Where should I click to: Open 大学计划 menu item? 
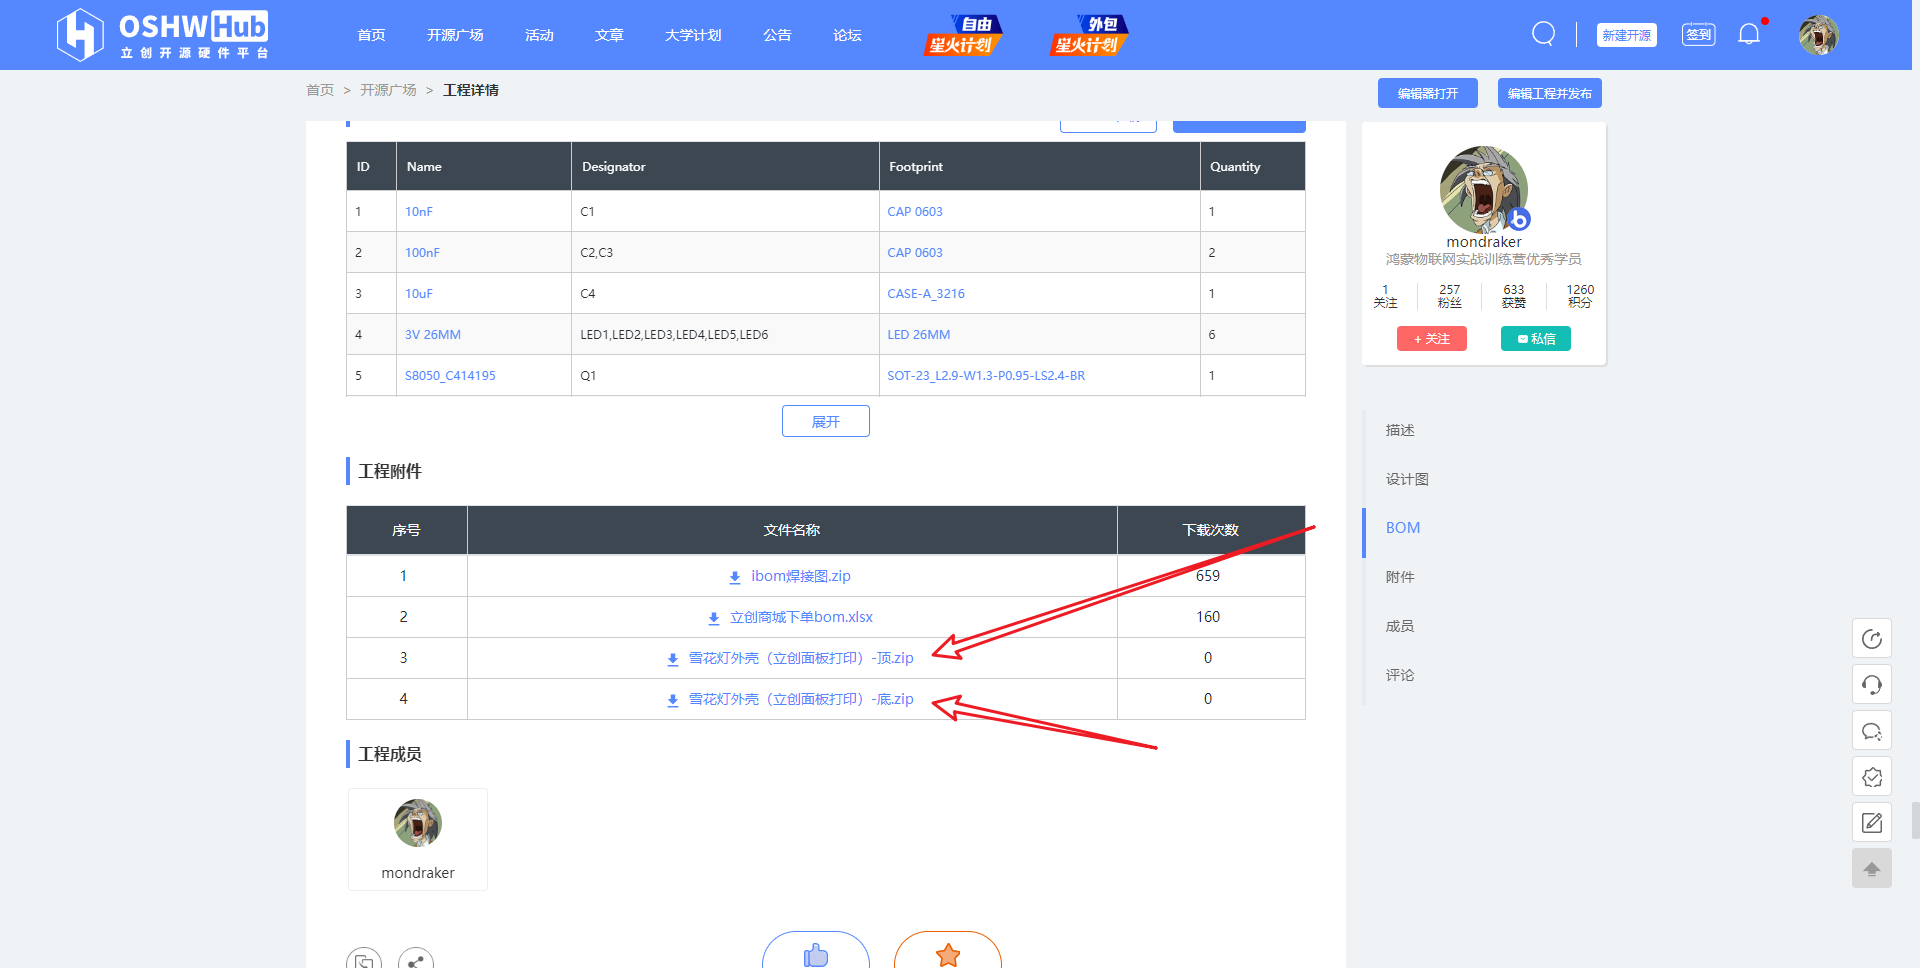693,35
